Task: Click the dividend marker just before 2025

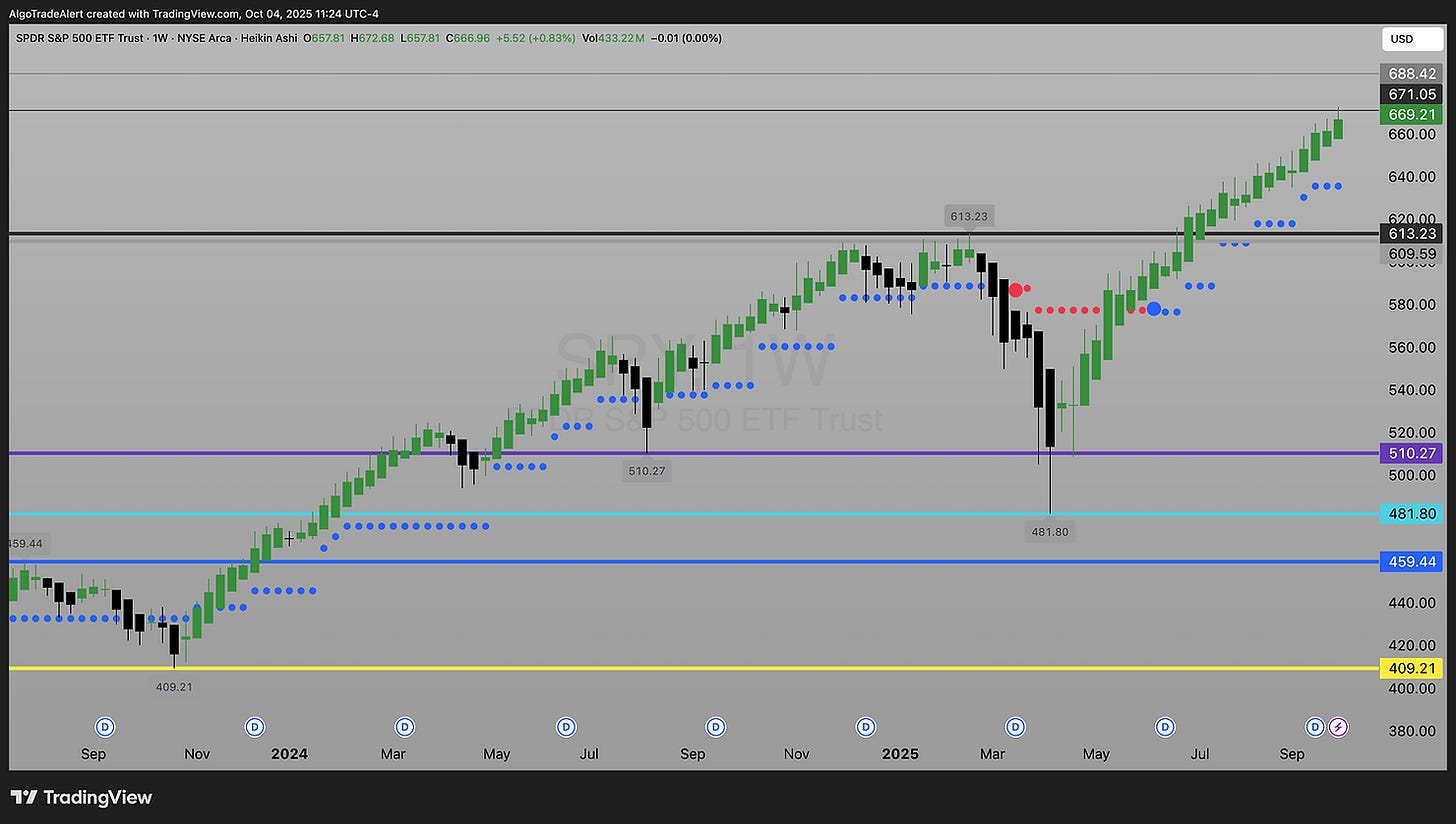Action: pos(866,727)
